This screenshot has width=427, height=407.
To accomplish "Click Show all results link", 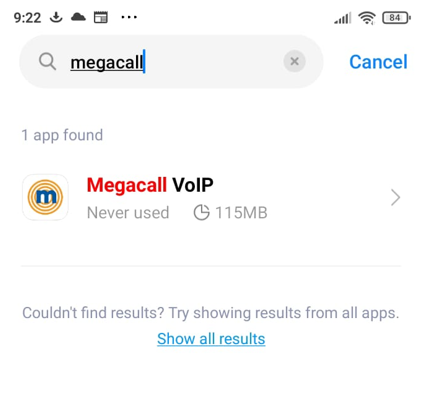I will coord(211,339).
